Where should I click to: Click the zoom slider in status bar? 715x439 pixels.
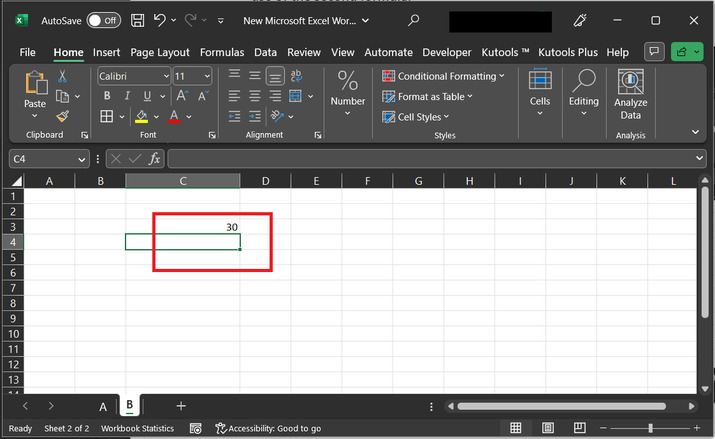point(650,428)
